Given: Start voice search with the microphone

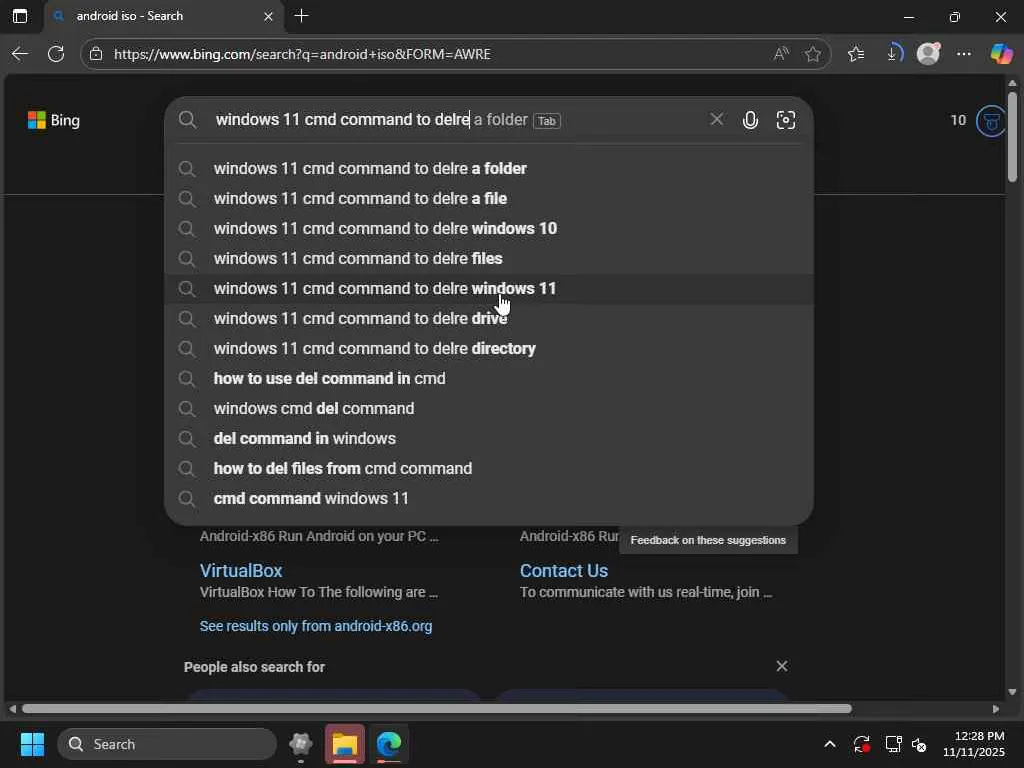Looking at the screenshot, I should (750, 120).
